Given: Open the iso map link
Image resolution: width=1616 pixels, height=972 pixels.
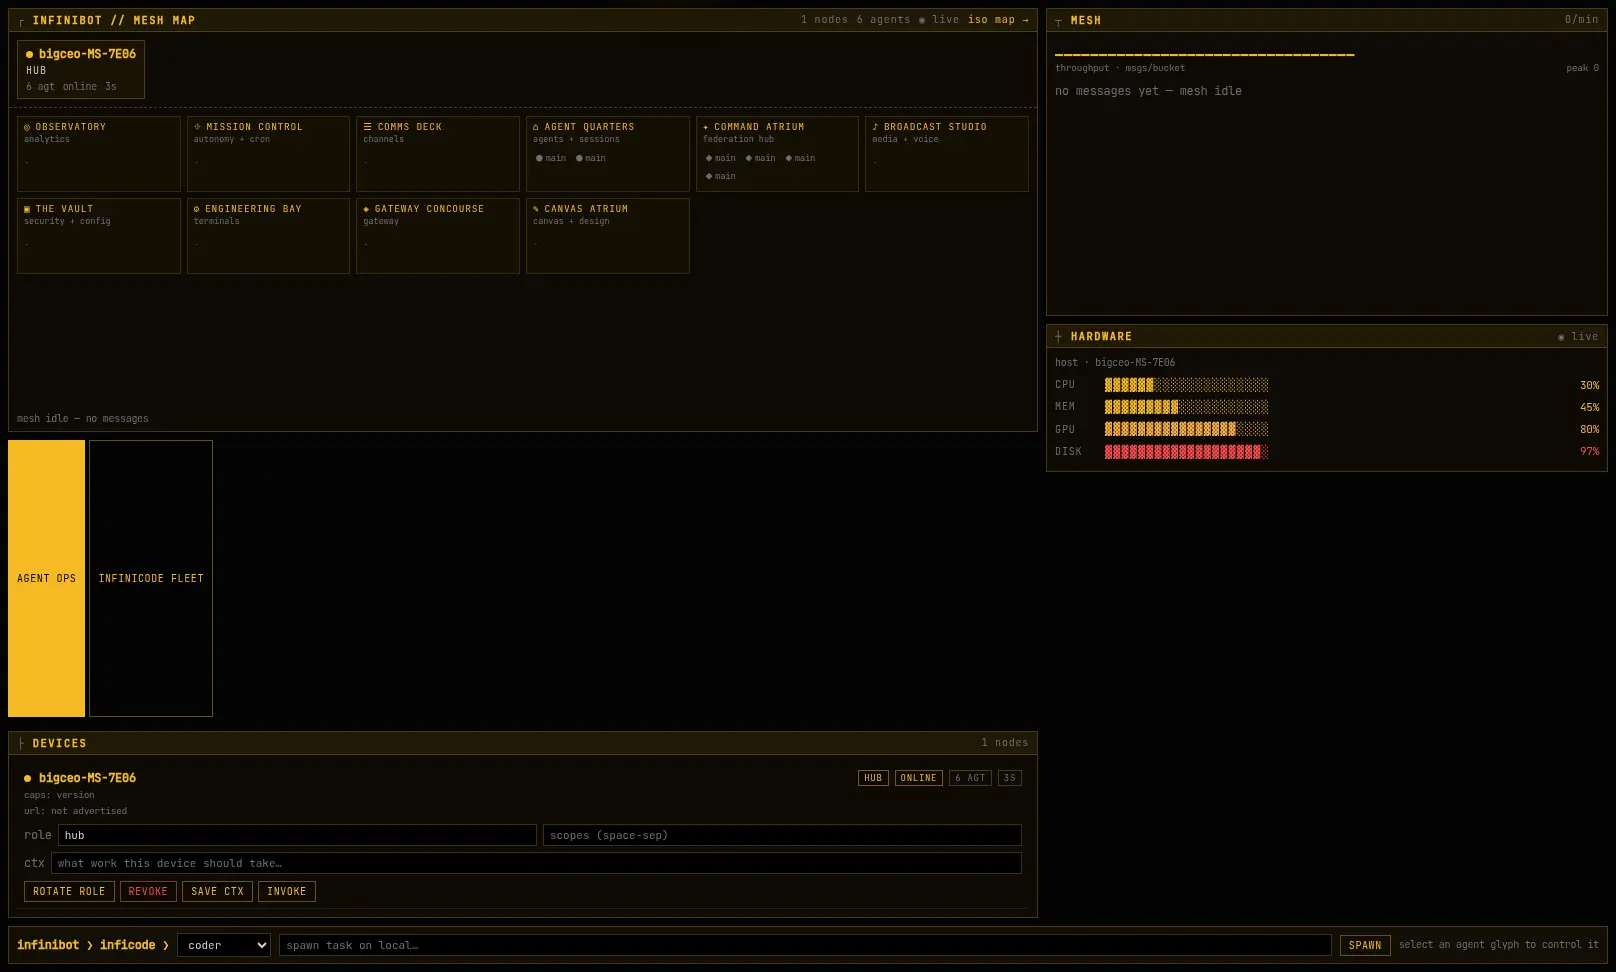Looking at the screenshot, I should click(x=998, y=20).
